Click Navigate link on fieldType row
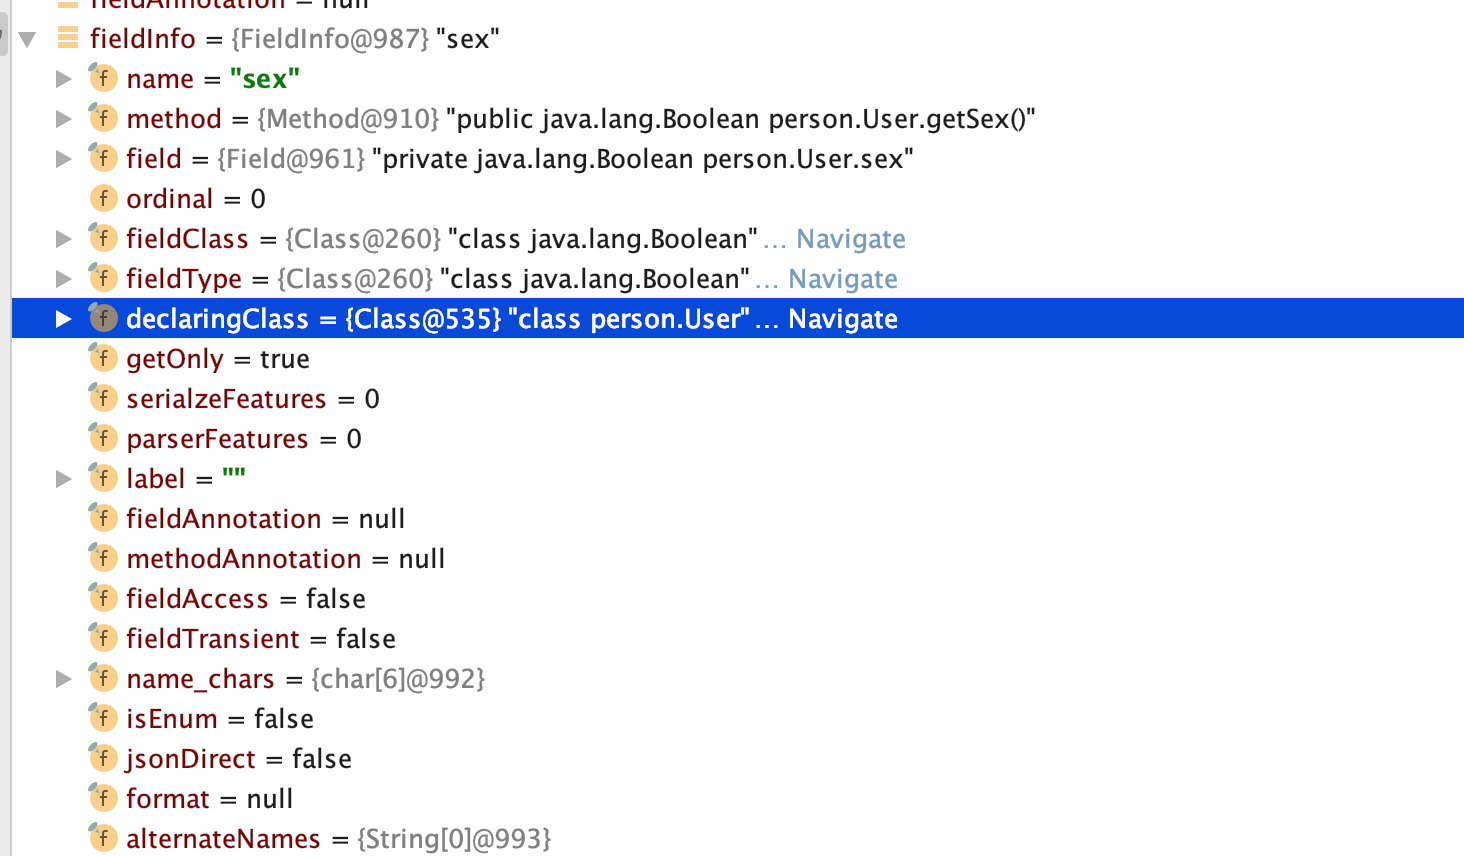 [842, 279]
